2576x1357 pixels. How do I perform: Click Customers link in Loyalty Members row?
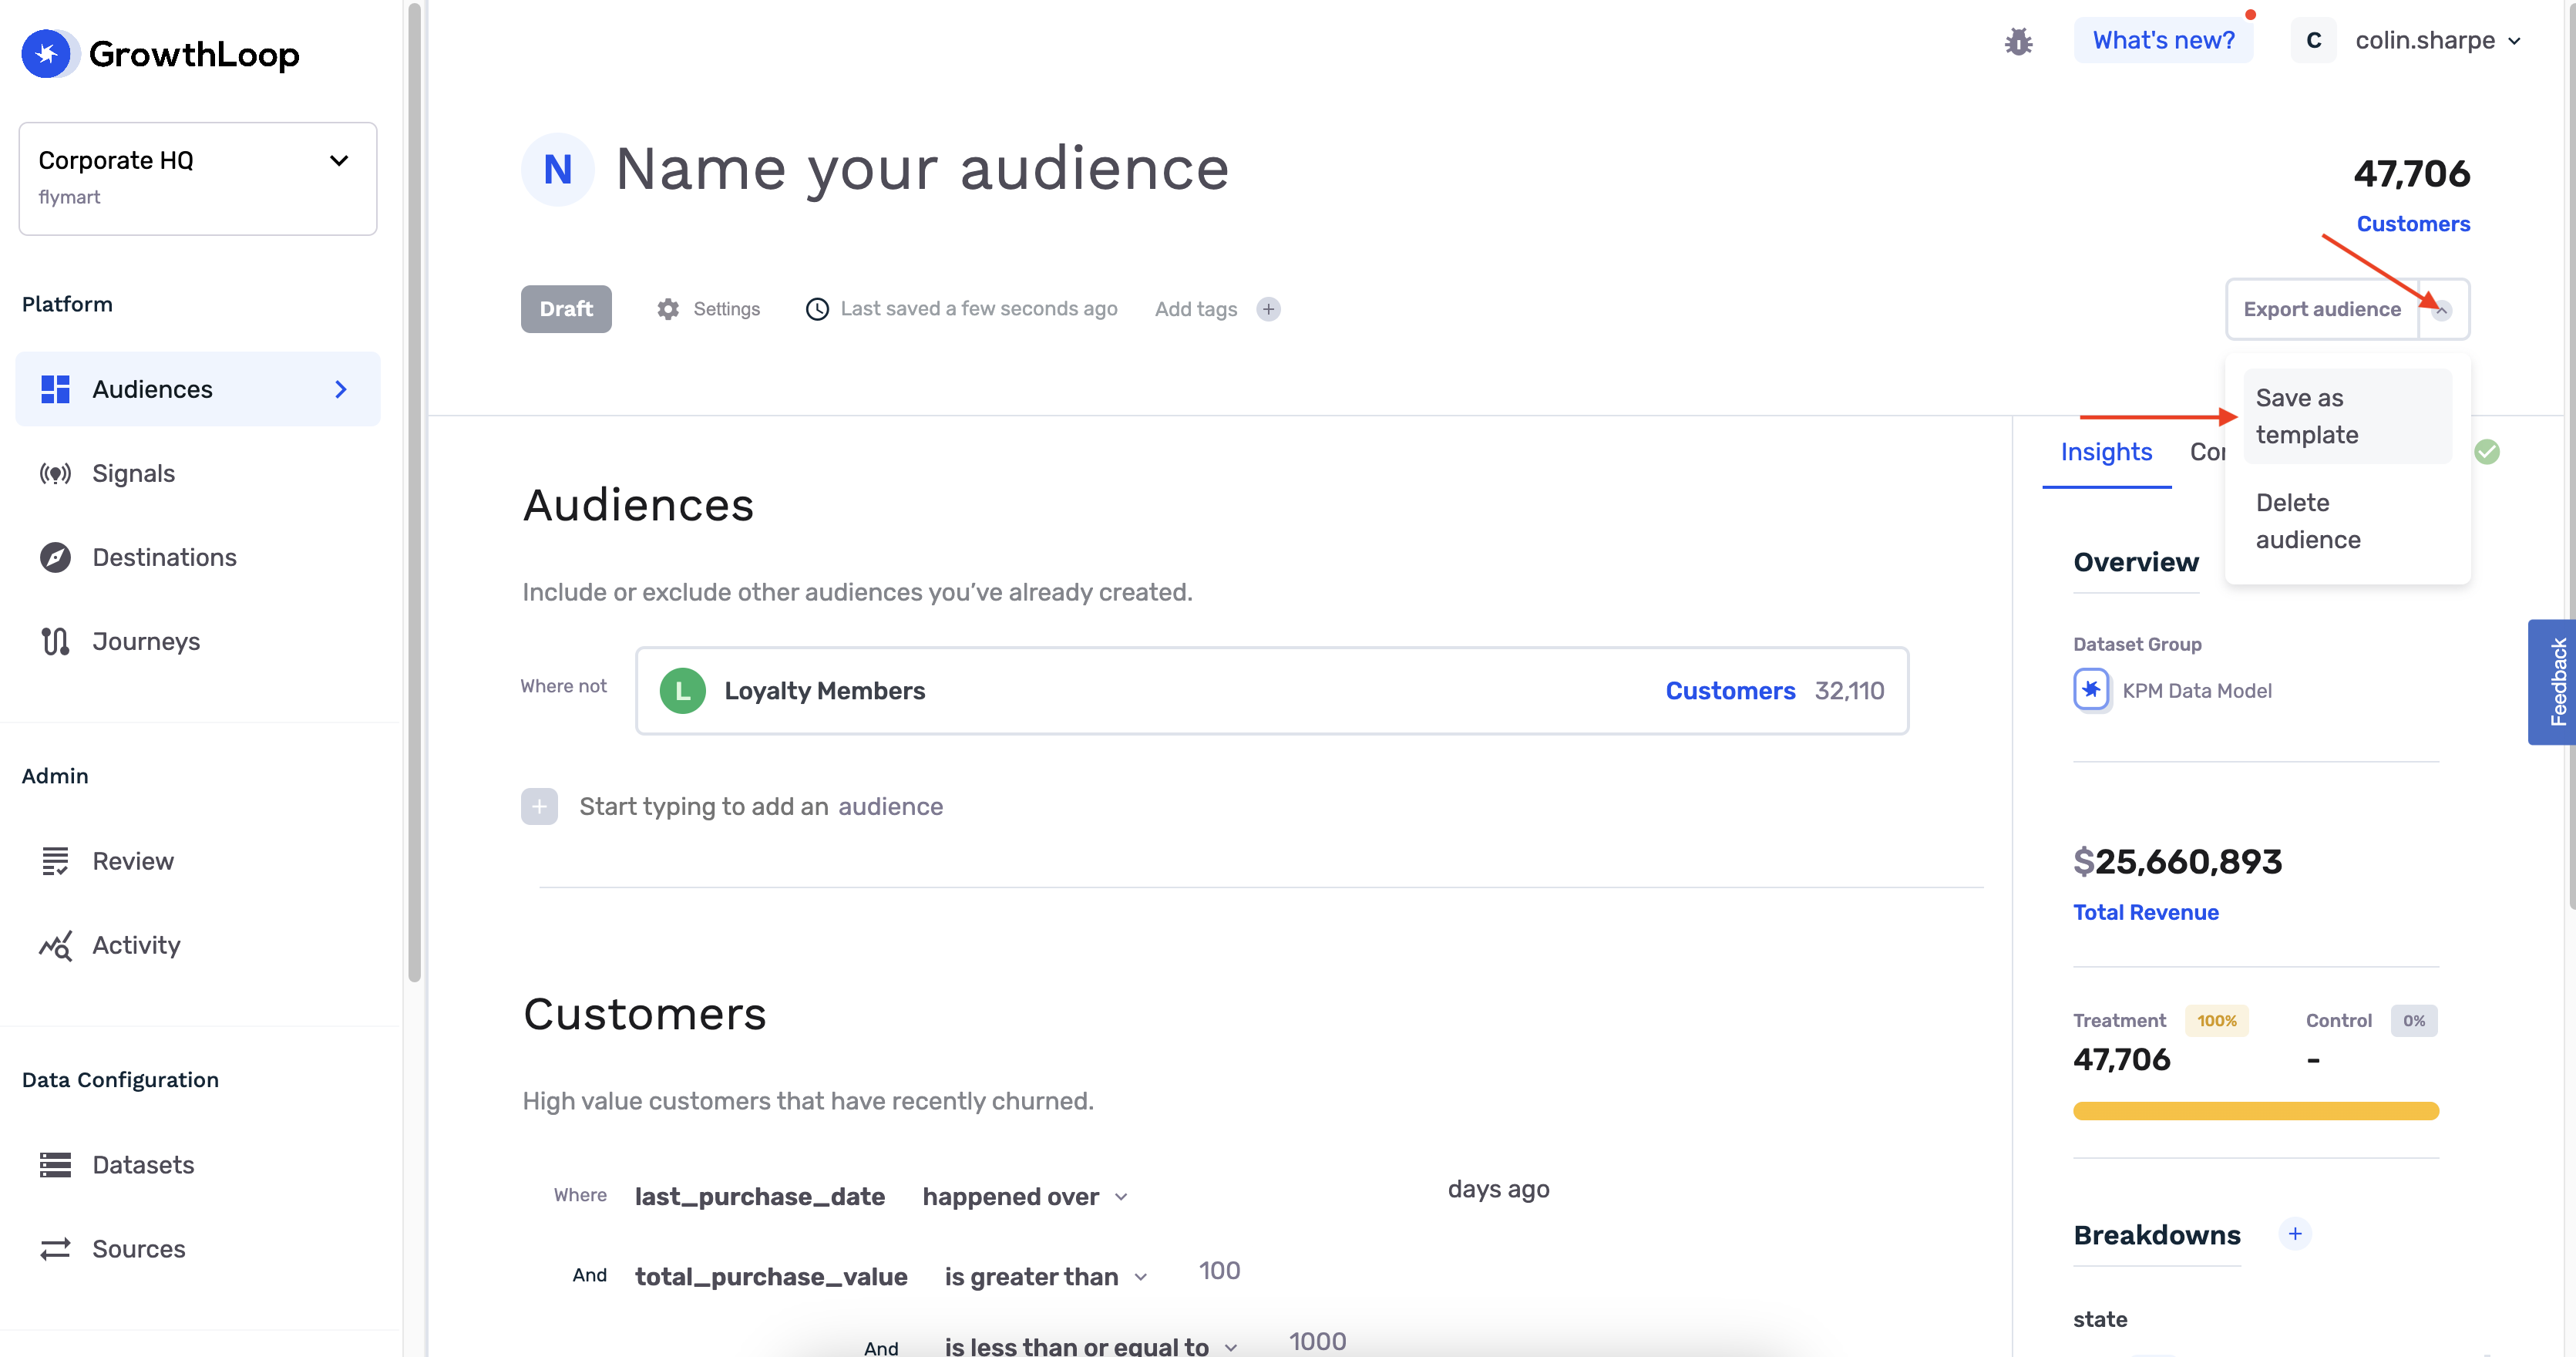1730,691
